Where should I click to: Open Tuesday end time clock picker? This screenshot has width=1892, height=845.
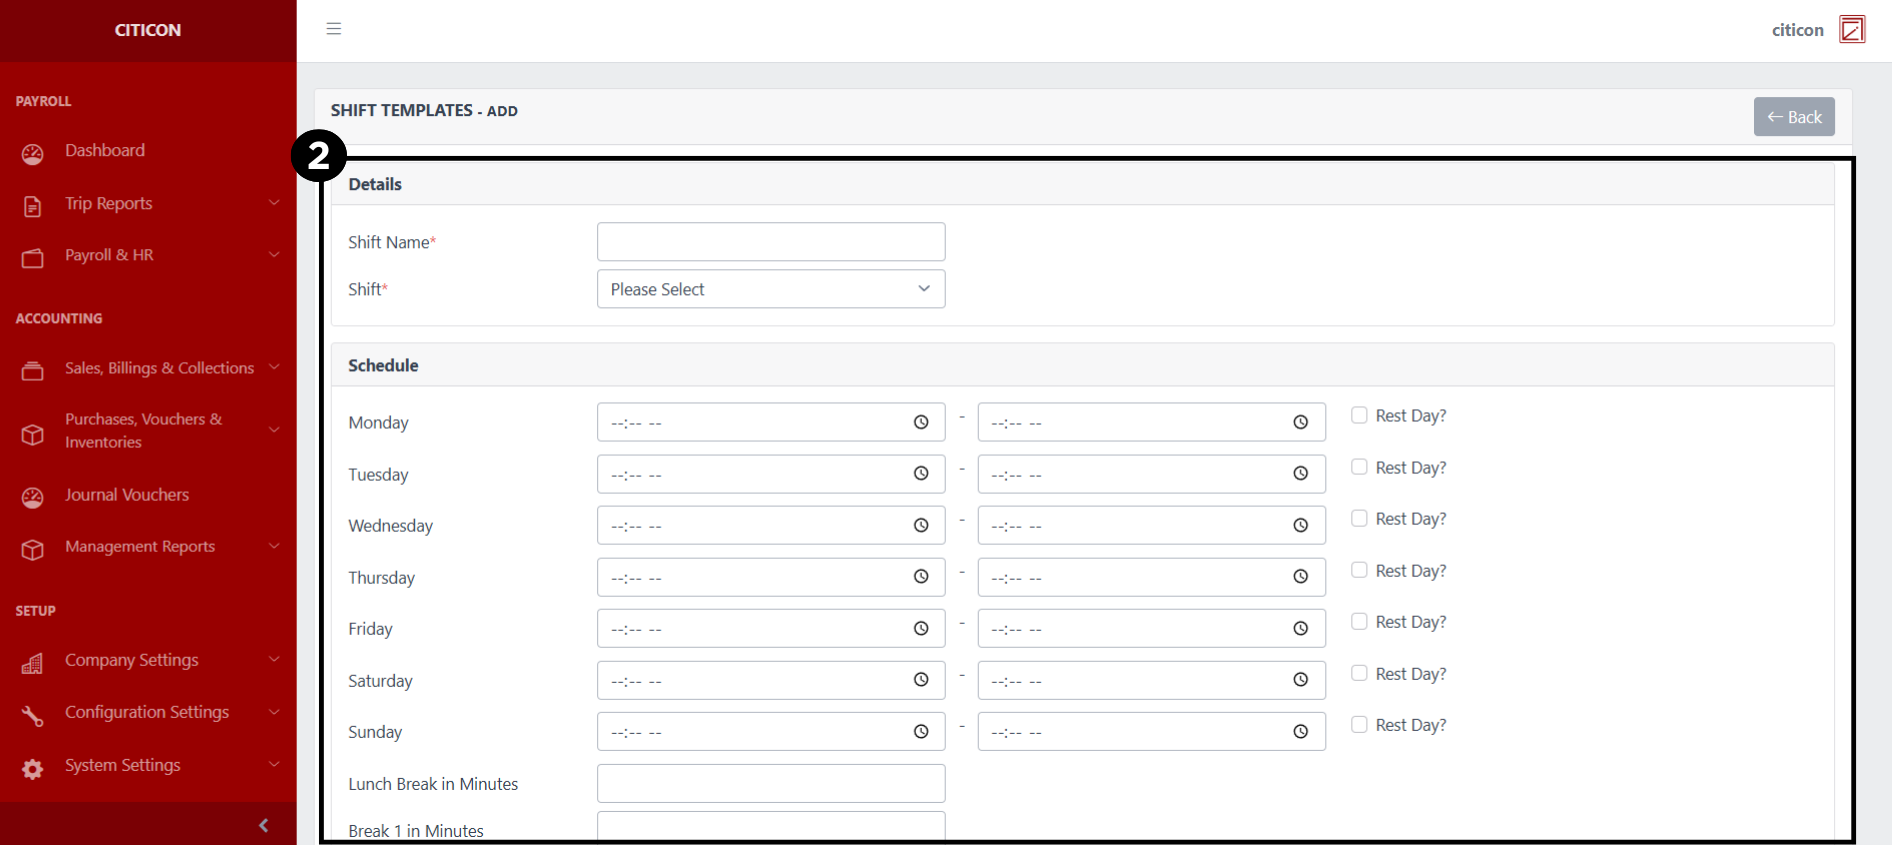[x=1300, y=473]
